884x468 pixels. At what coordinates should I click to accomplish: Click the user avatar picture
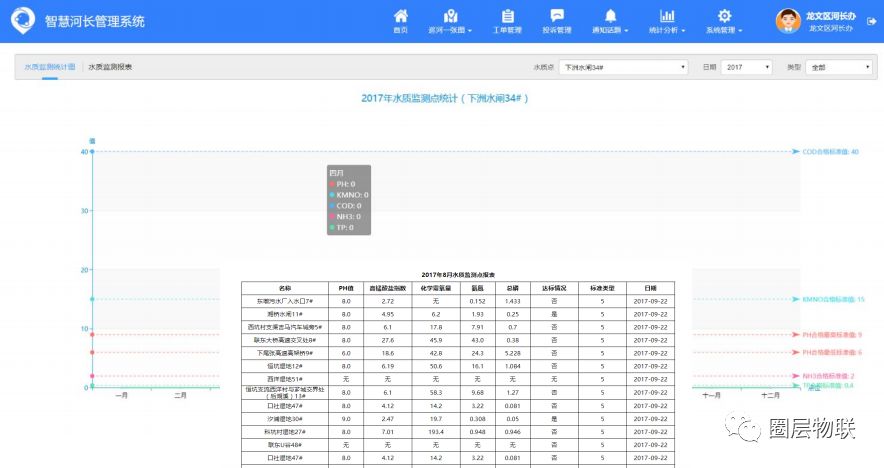point(788,21)
